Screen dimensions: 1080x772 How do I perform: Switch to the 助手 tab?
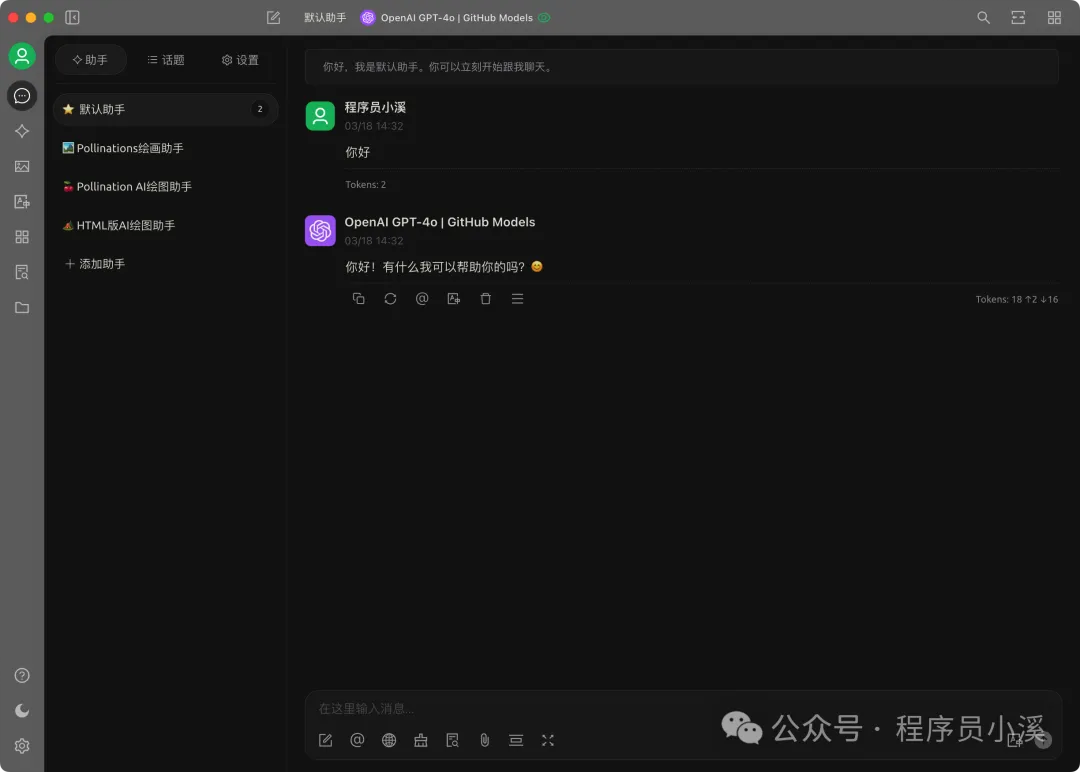[90, 60]
